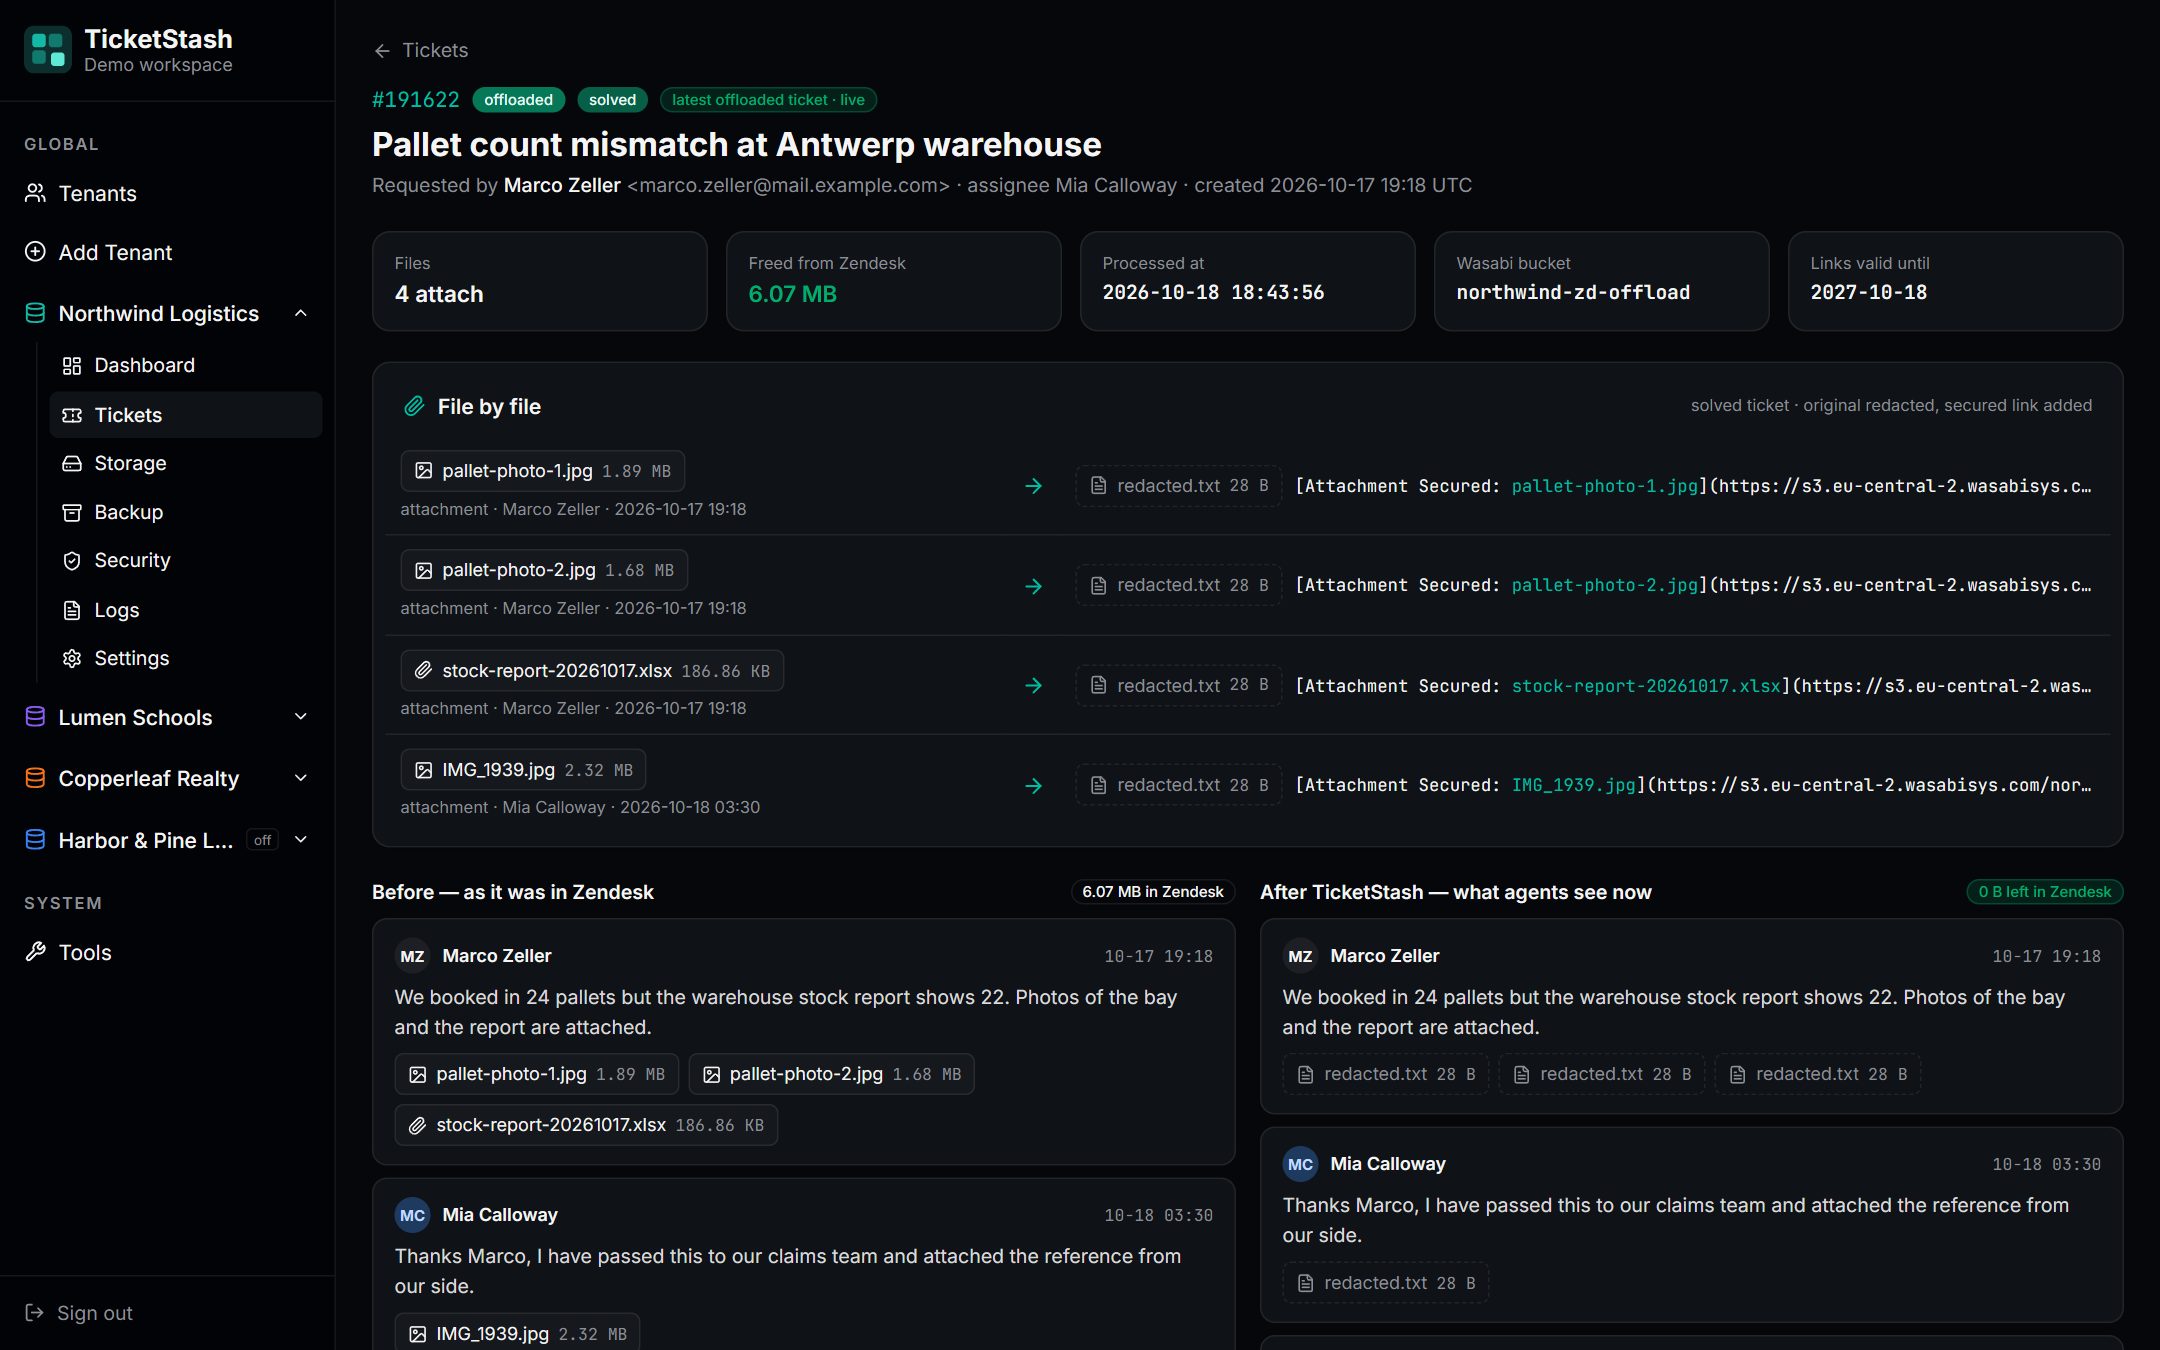Click the 0 B left in Zendesk badge

[x=2044, y=892]
